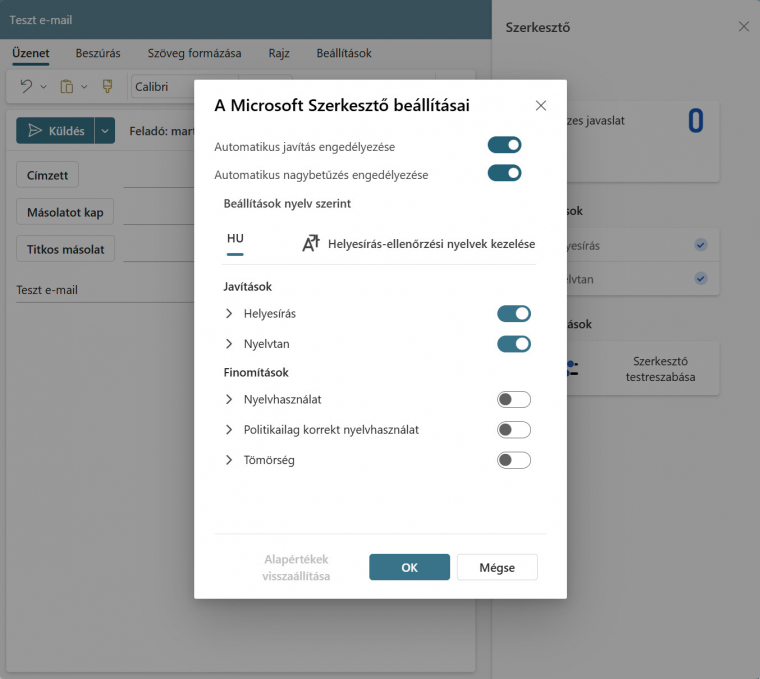Open the Beállítások ribbon tab
Screen dimensions: 760x679
pos(344,53)
